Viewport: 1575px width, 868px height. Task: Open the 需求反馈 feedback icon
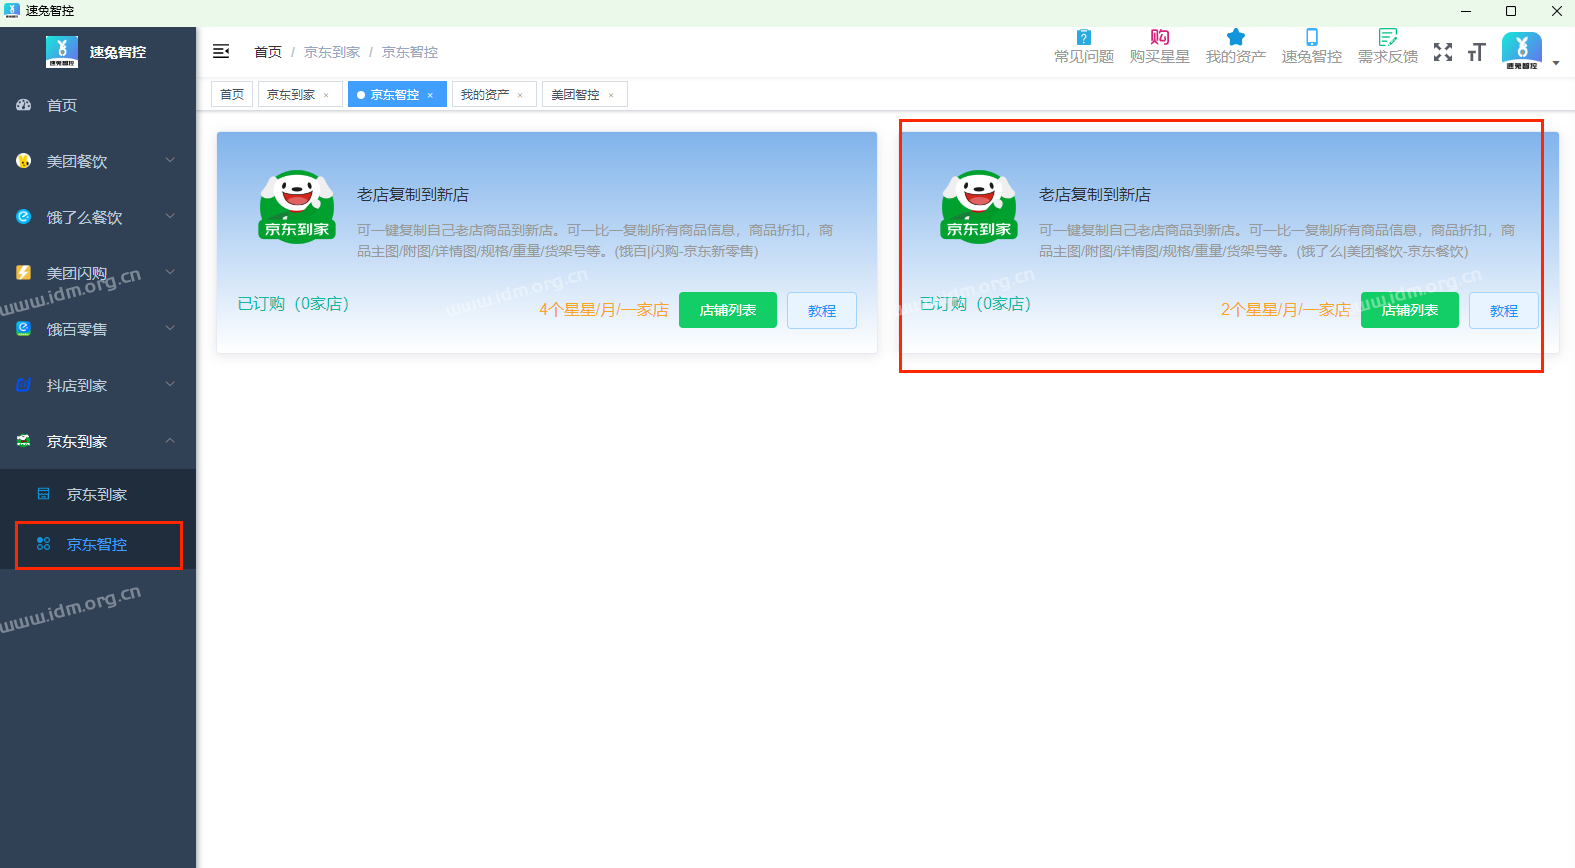click(x=1388, y=37)
